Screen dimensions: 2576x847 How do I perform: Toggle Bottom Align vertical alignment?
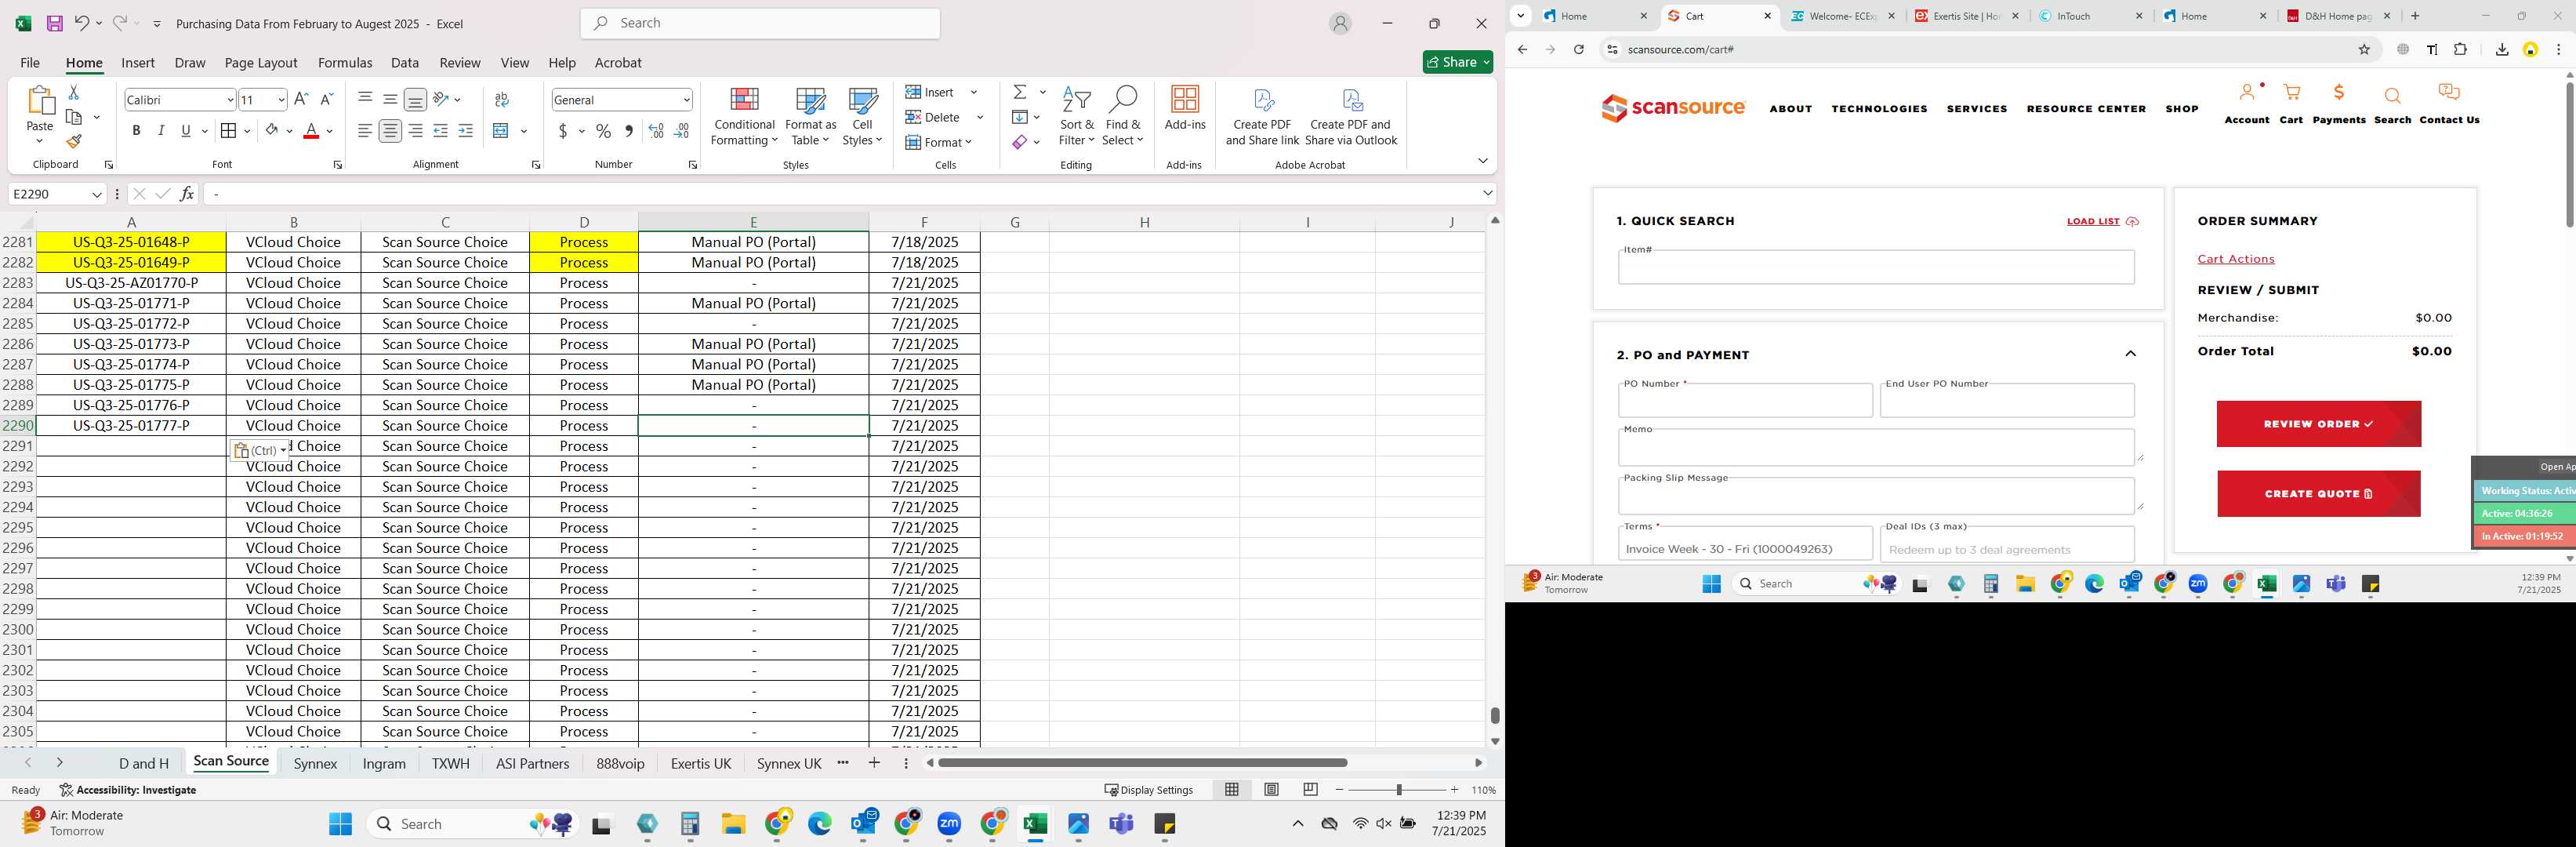coord(415,99)
